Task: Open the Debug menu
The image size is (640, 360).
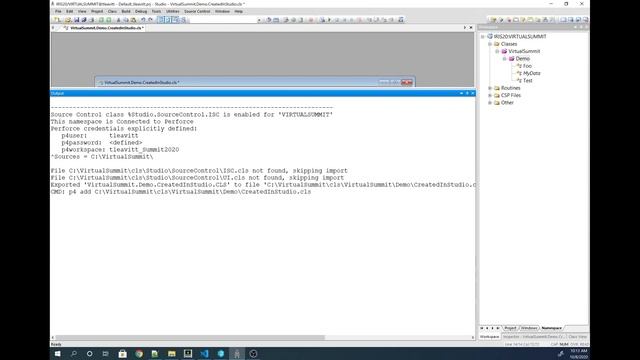Action: click(x=141, y=11)
